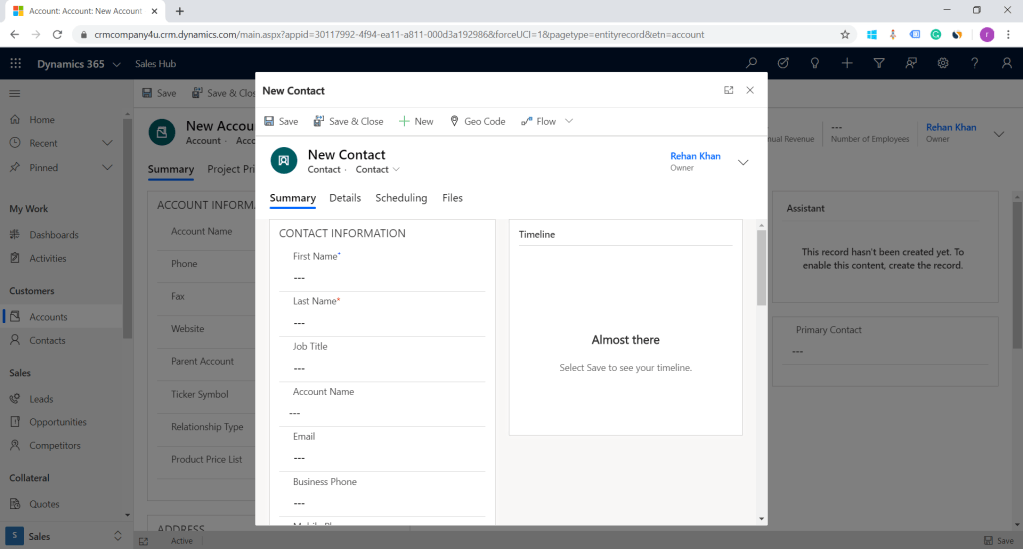The width and height of the screenshot is (1023, 549).
Task: Pop out the New Contact dialog
Action: point(729,90)
